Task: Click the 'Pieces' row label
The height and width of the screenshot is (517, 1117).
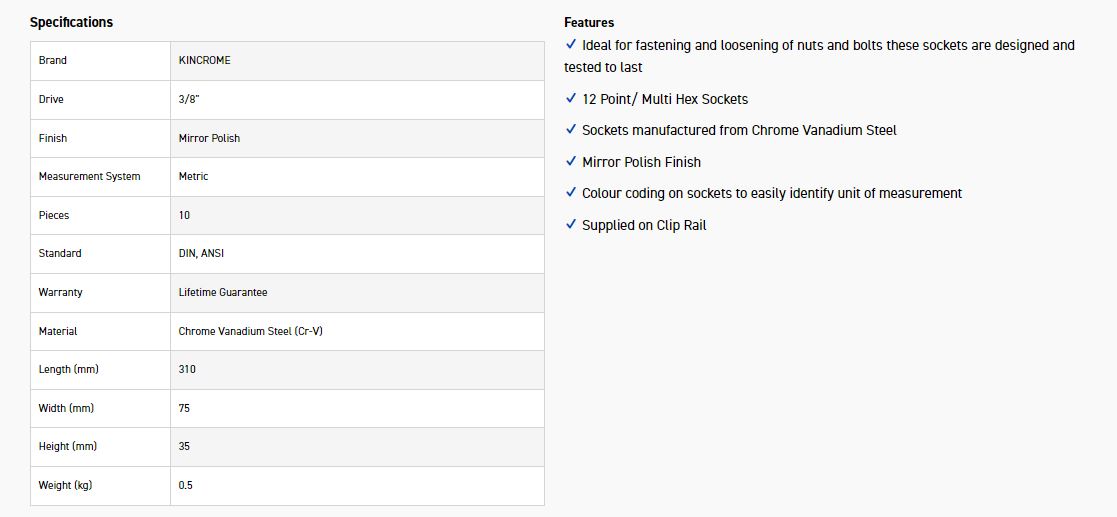Action: [54, 215]
